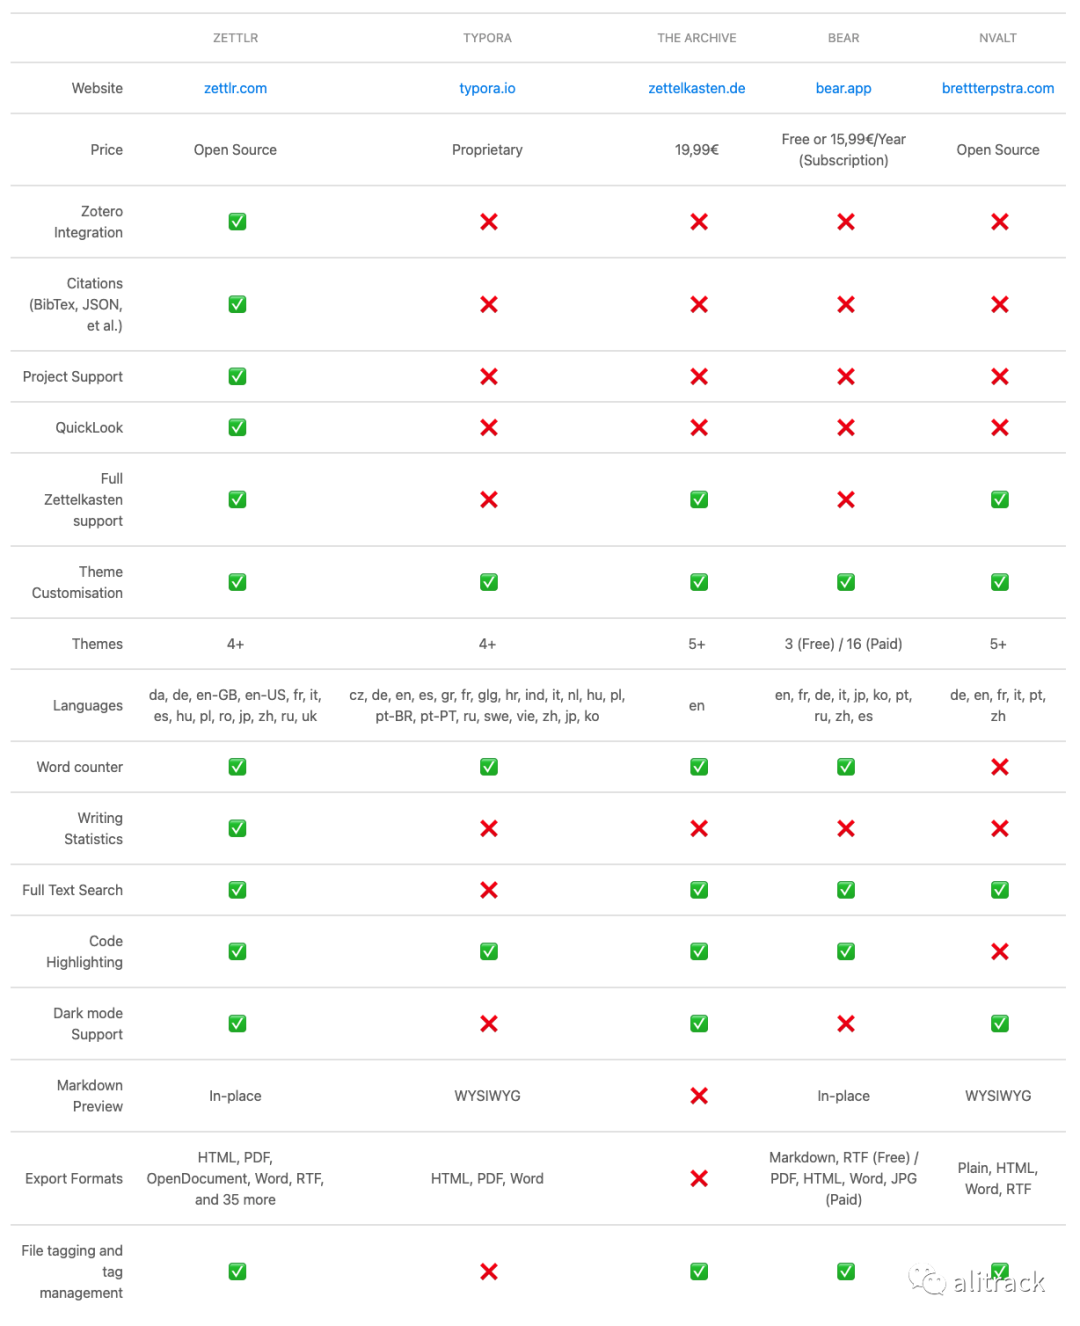The image size is (1080, 1326).
Task: Open the zettlr.com website link
Action: coord(235,88)
